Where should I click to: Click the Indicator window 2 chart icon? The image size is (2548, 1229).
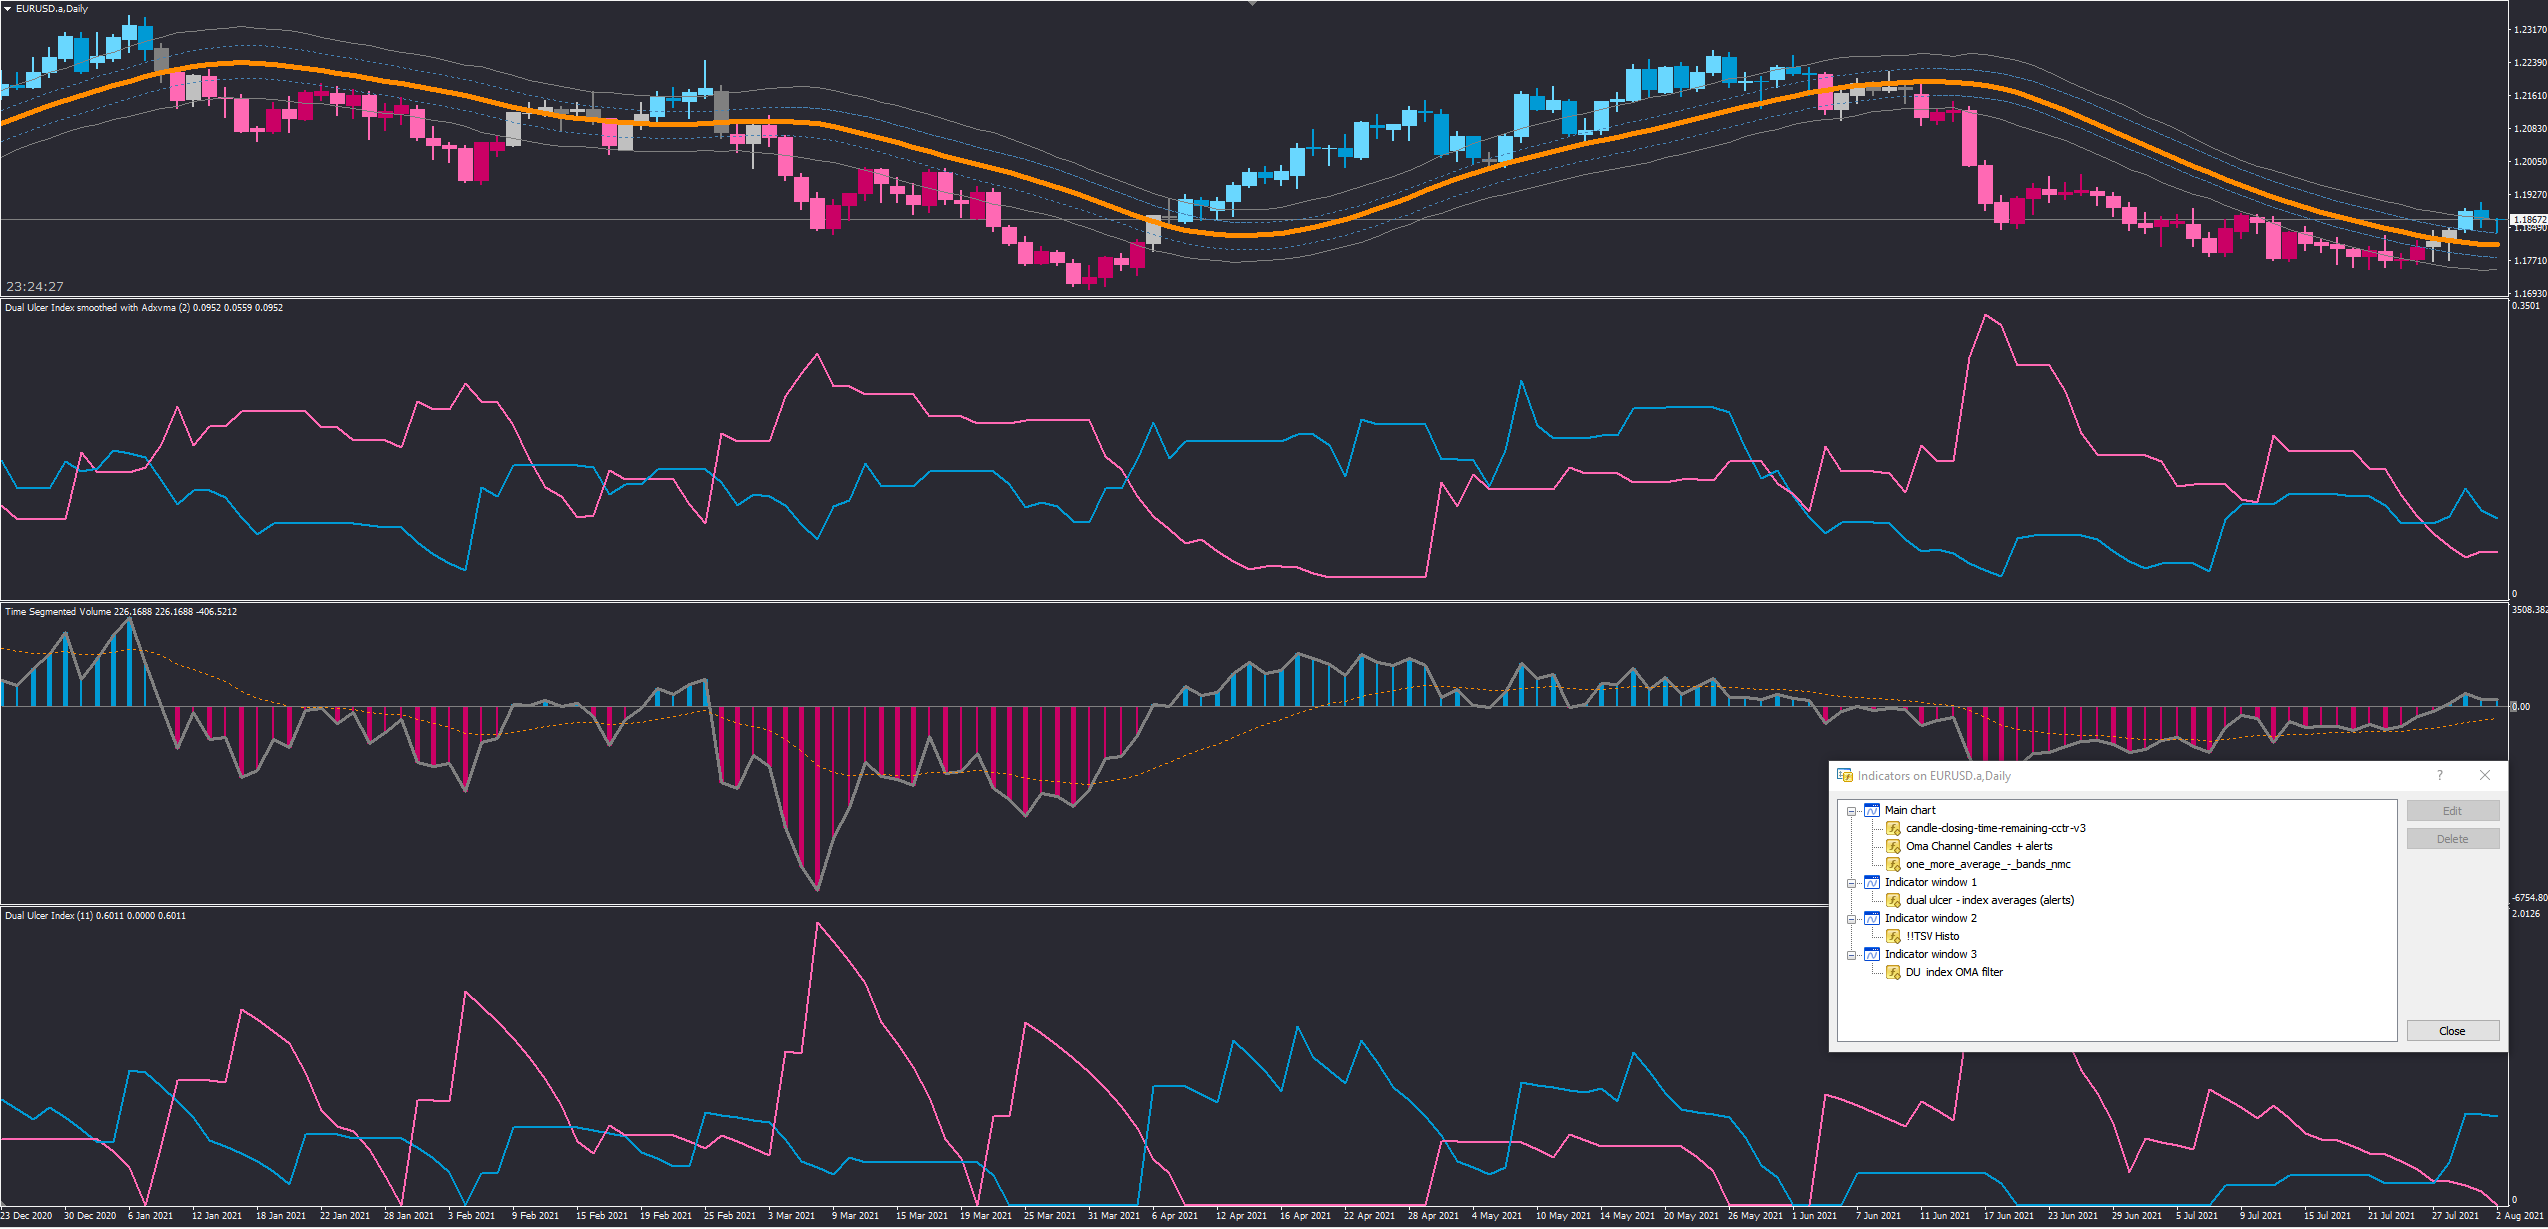tap(1872, 919)
